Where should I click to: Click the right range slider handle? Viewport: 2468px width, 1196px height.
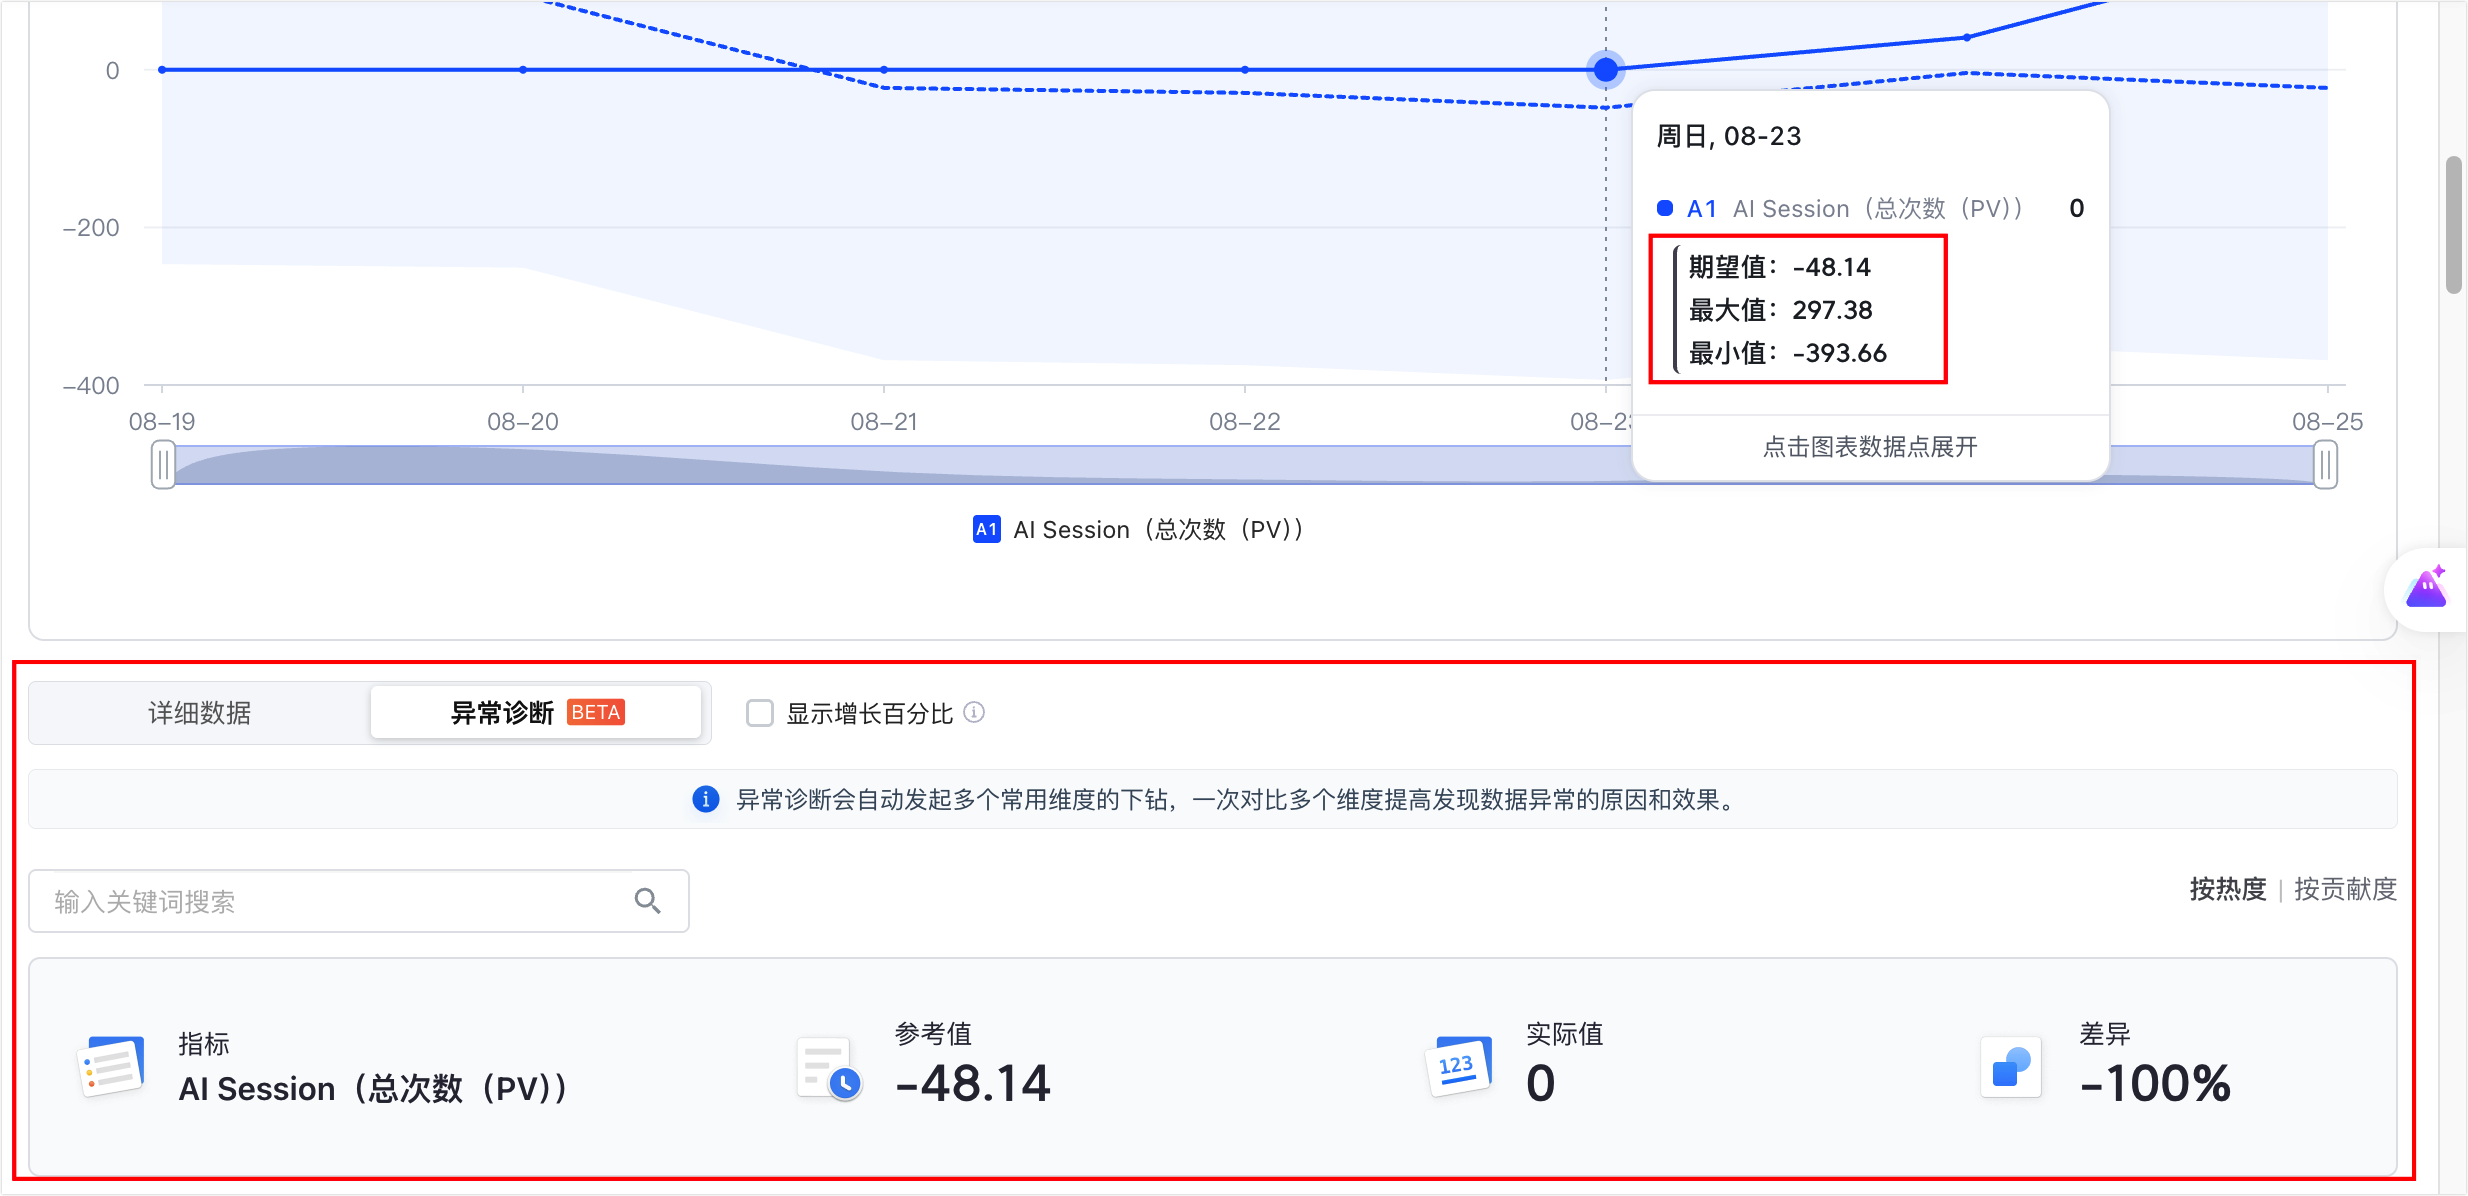tap(2326, 466)
